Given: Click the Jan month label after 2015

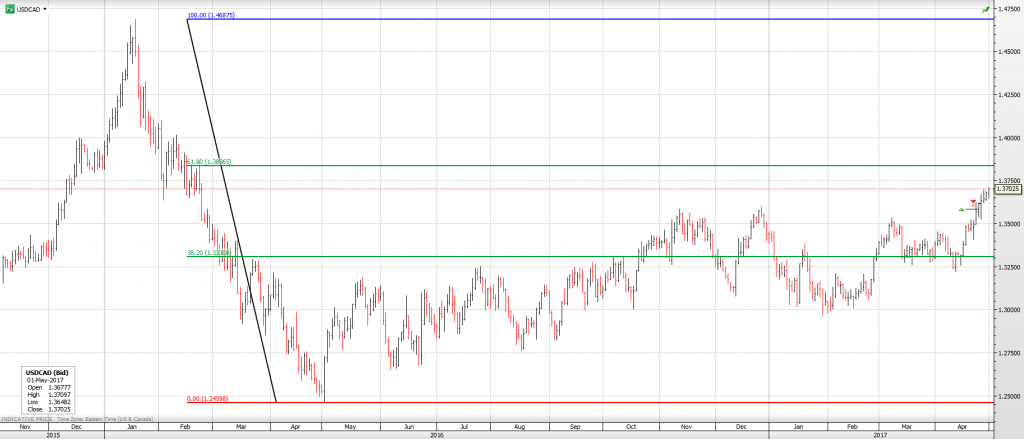Looking at the screenshot, I should click(x=133, y=426).
